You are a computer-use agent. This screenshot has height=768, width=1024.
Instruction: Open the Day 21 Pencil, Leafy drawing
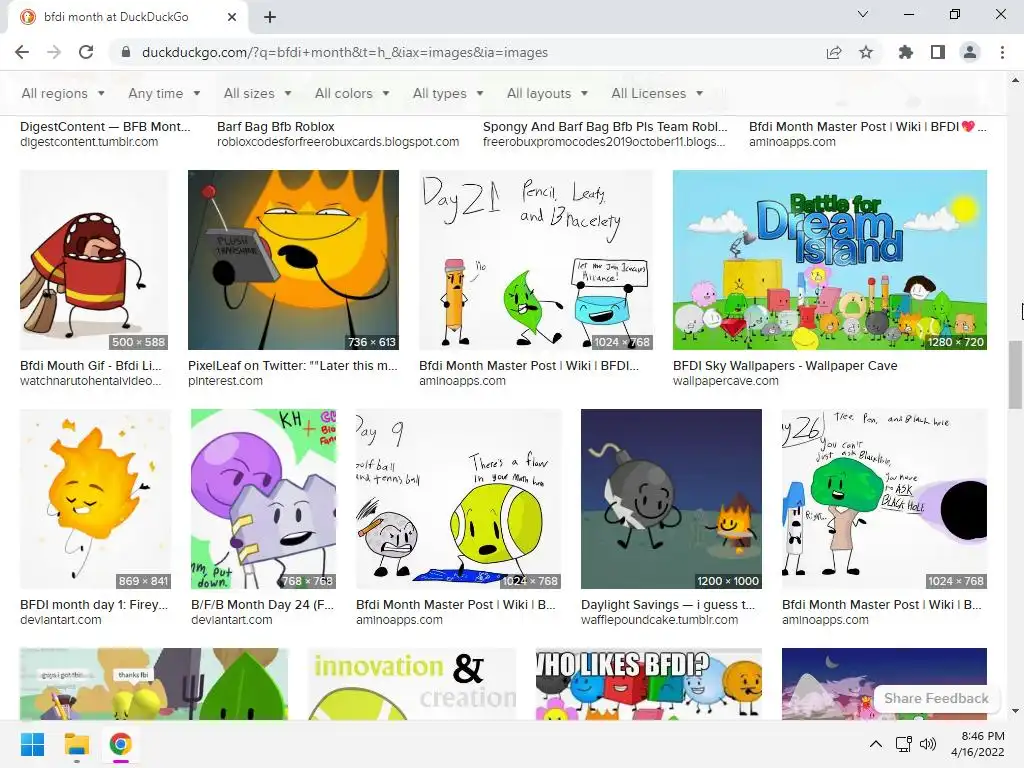point(536,260)
